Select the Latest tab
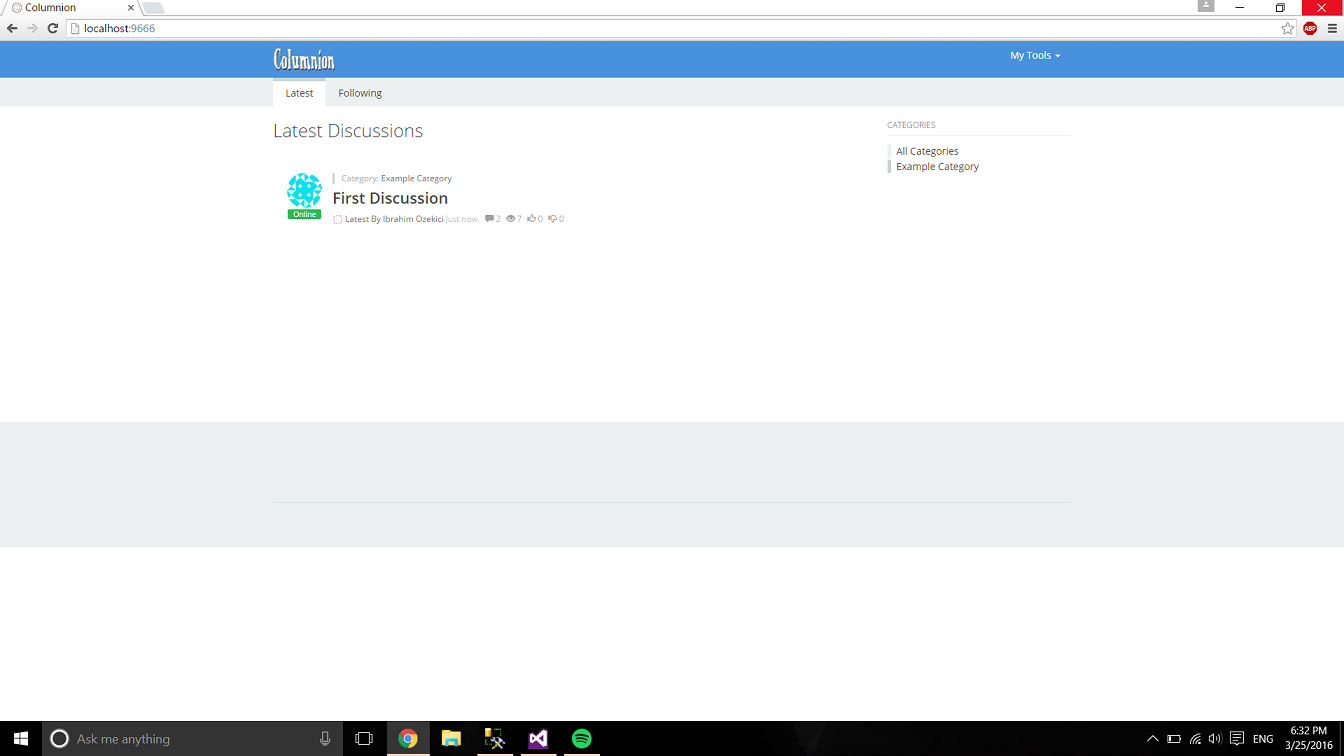This screenshot has height=756, width=1344. pos(299,93)
